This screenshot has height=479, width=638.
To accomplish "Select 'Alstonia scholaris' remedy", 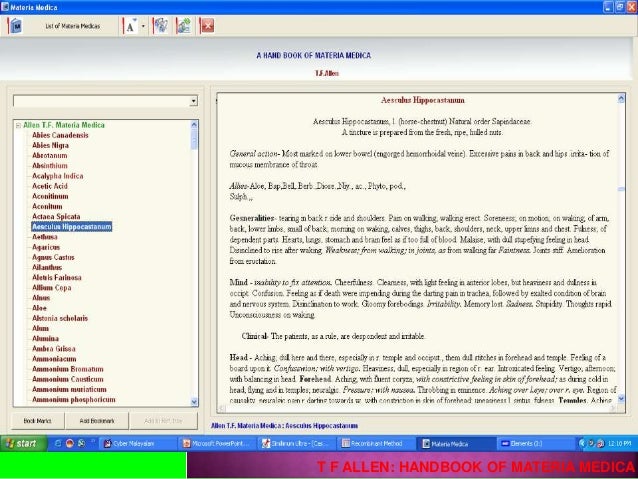I will 60,318.
